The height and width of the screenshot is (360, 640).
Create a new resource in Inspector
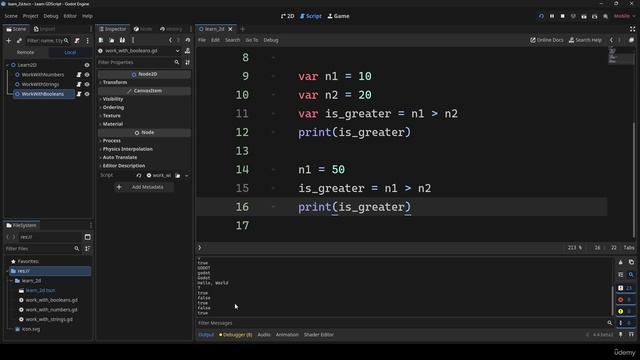click(x=101, y=40)
